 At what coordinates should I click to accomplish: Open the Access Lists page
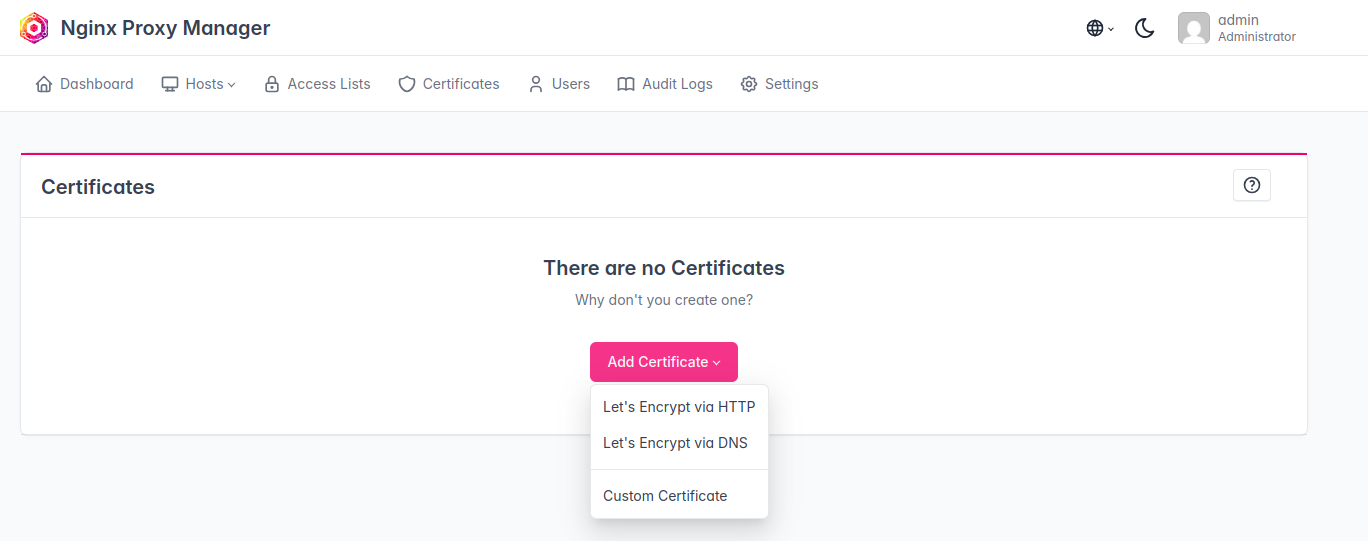[317, 84]
